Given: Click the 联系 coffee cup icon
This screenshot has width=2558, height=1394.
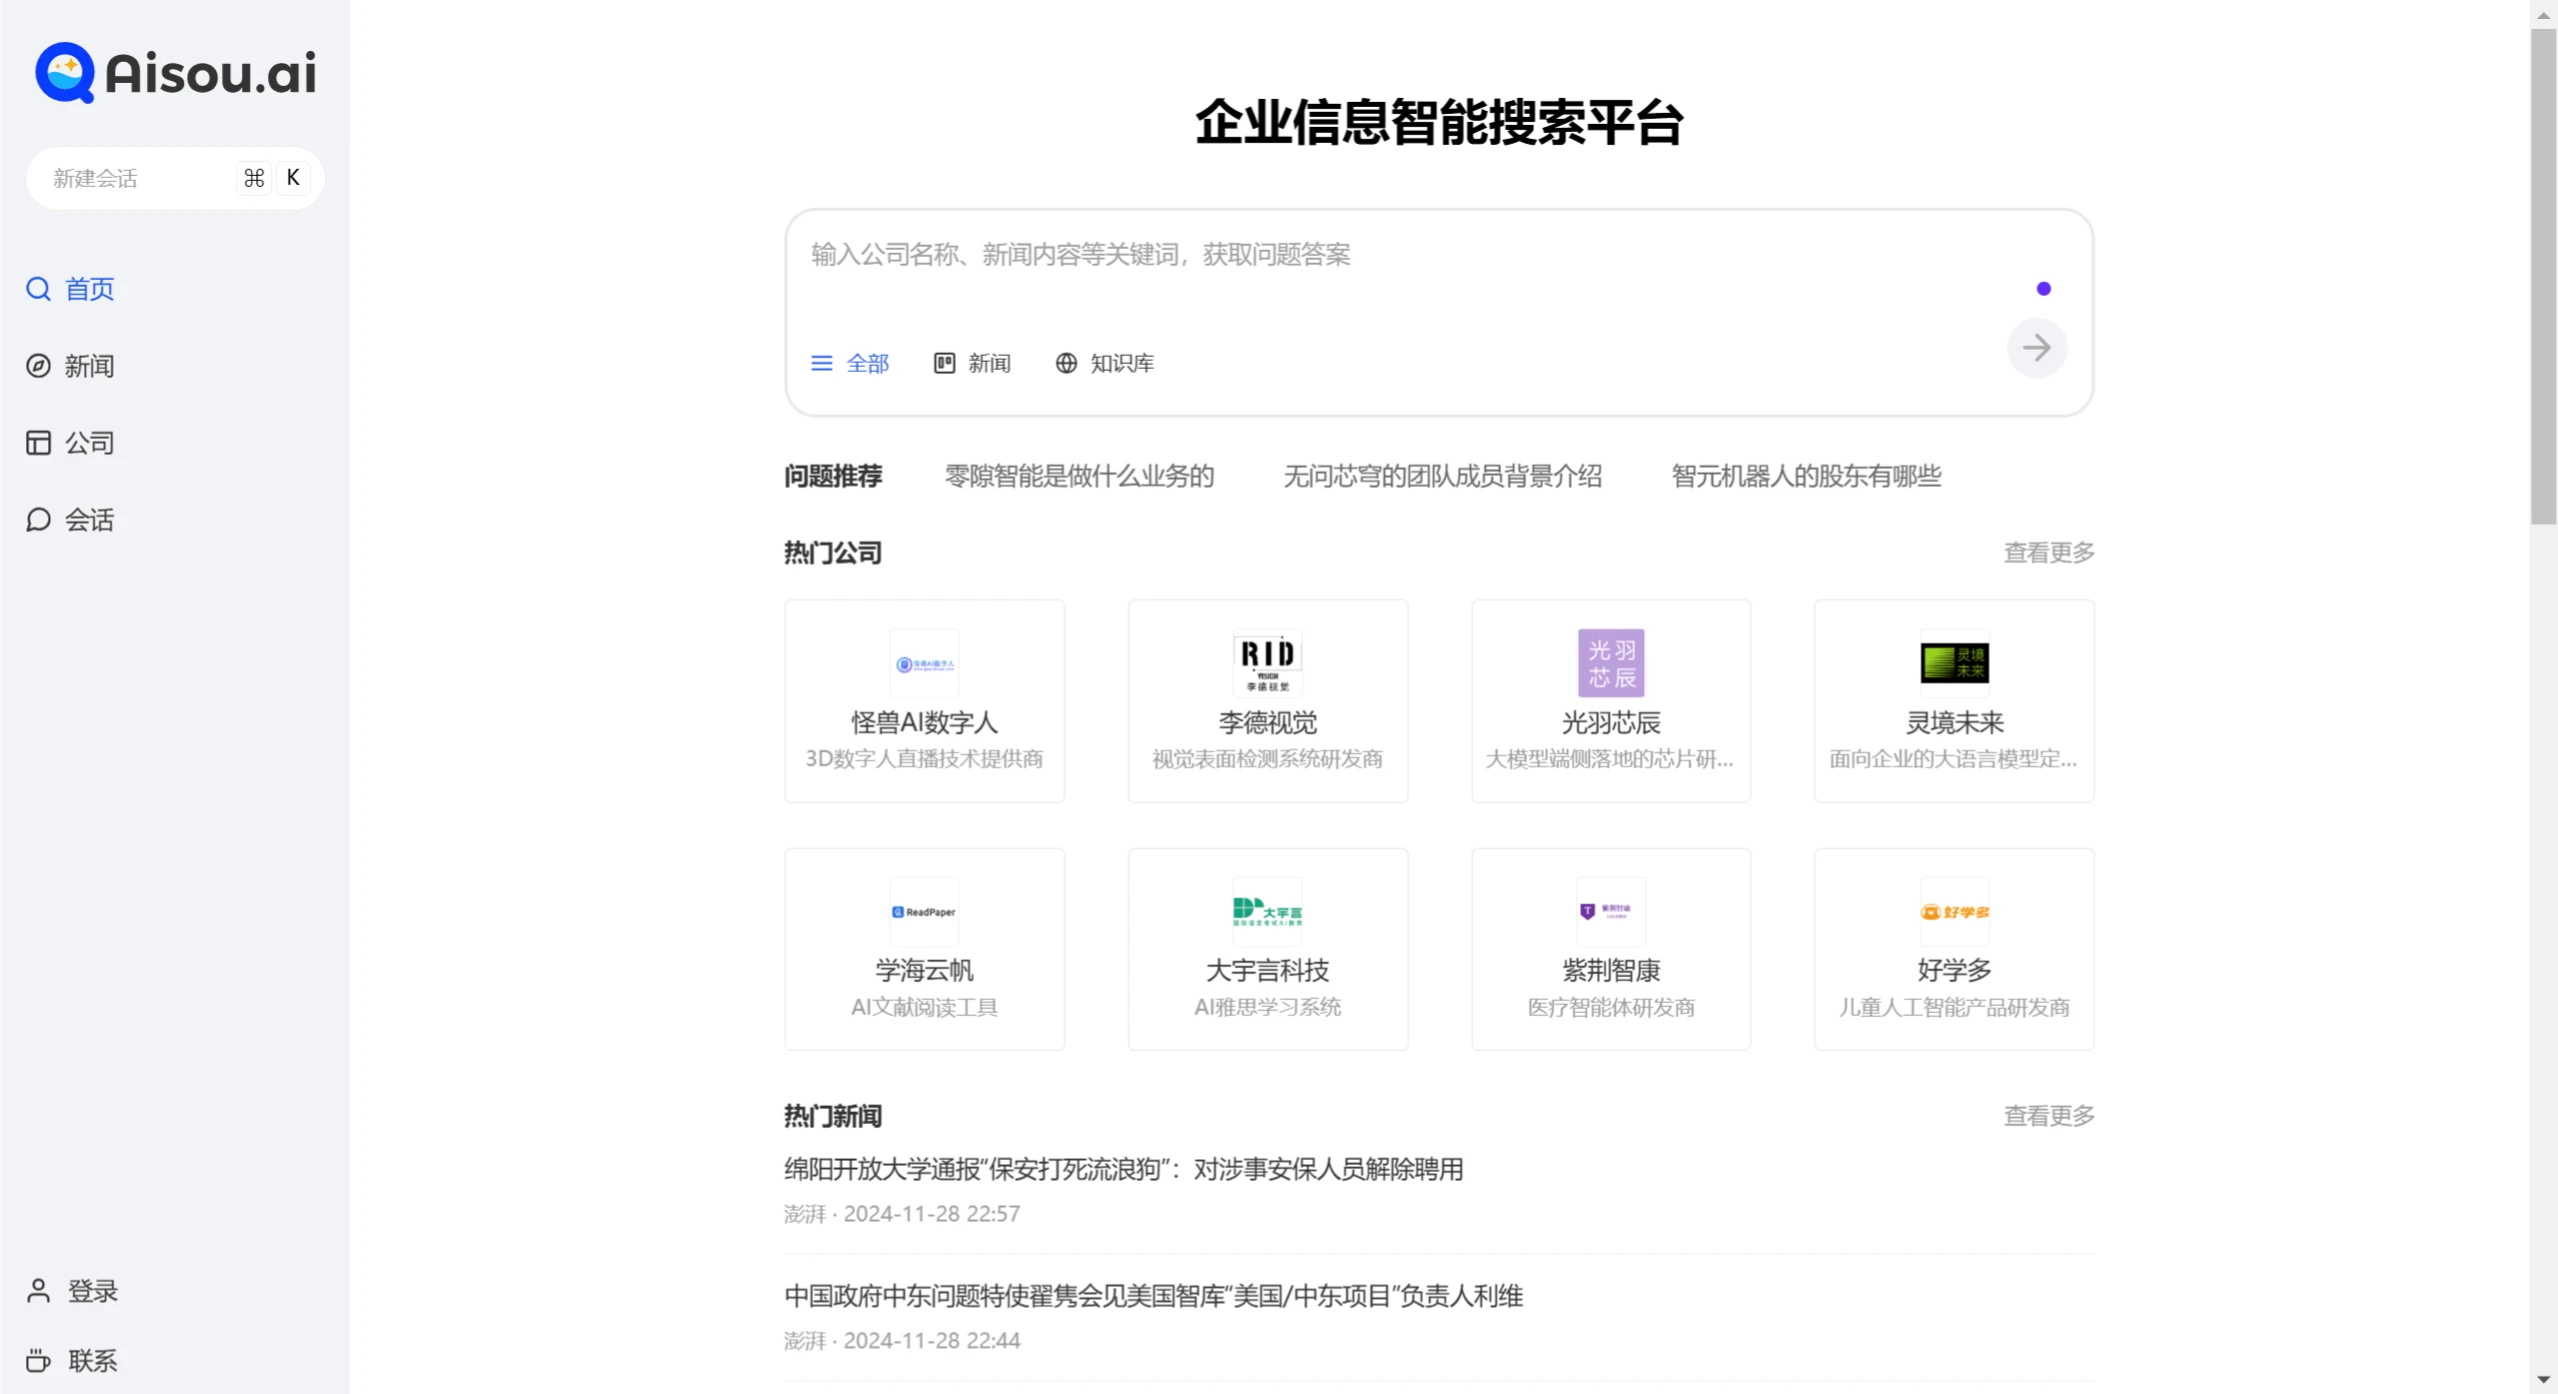Looking at the screenshot, I should 38,1361.
